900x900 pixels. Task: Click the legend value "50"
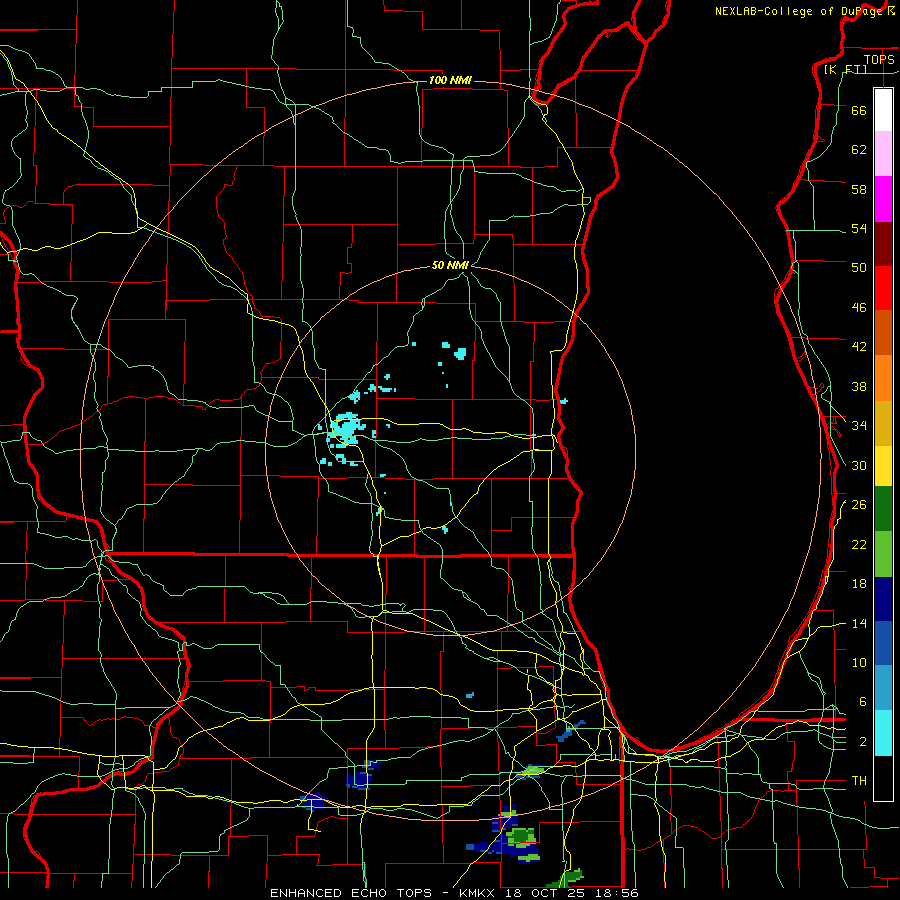tap(859, 268)
